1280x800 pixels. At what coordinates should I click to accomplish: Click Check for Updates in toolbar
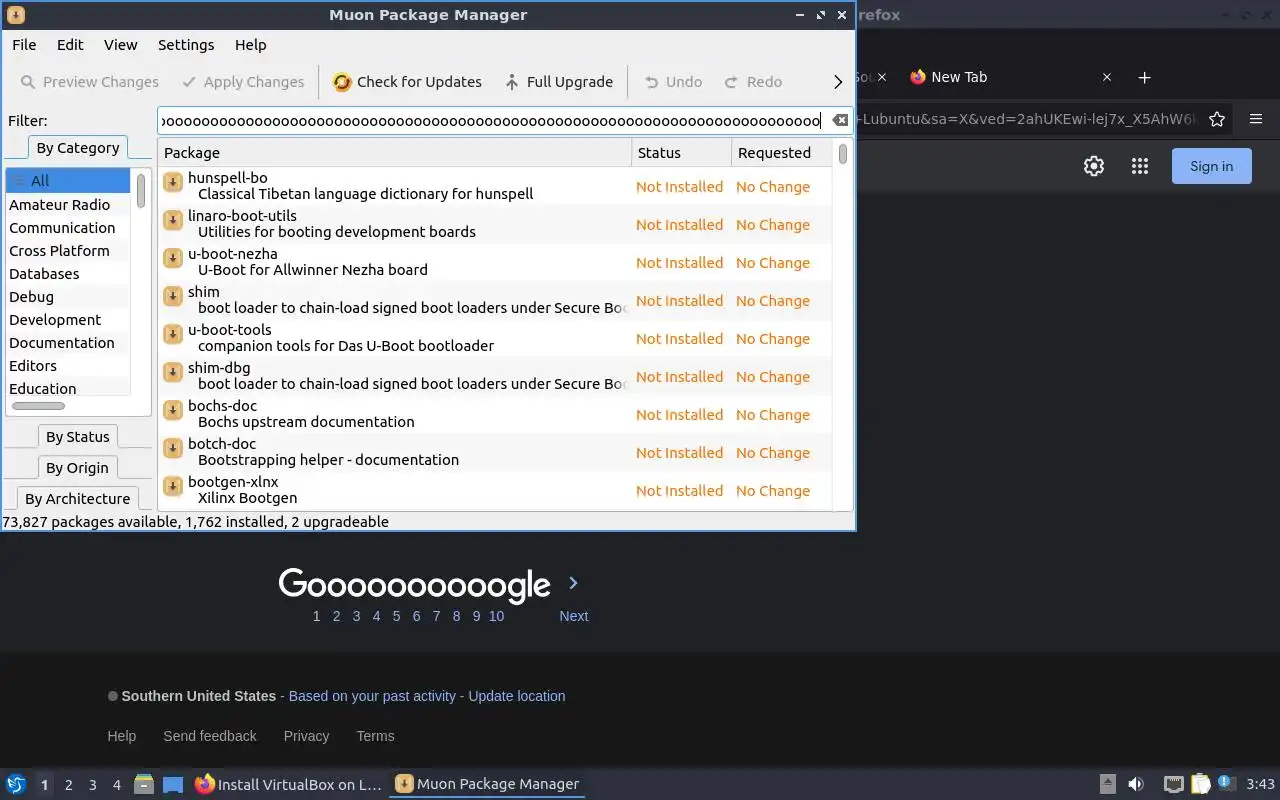407,82
